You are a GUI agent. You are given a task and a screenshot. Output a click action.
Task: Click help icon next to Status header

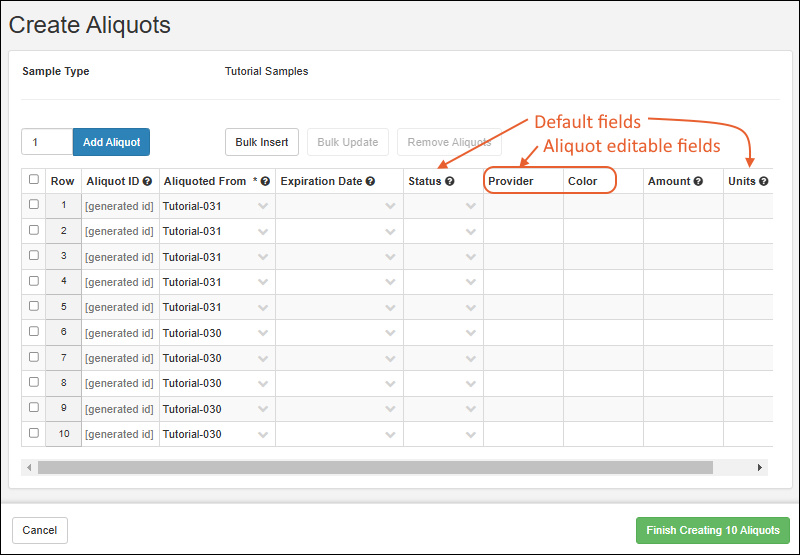pos(450,182)
